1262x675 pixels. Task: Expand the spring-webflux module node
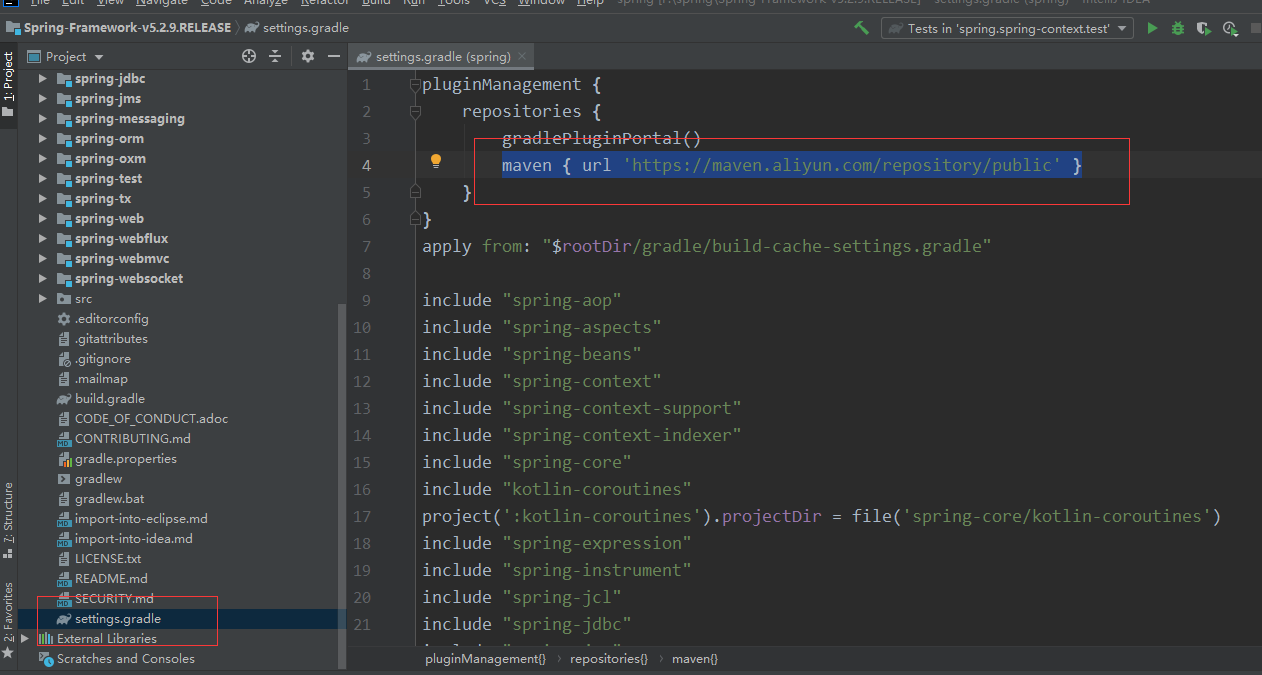pos(42,238)
